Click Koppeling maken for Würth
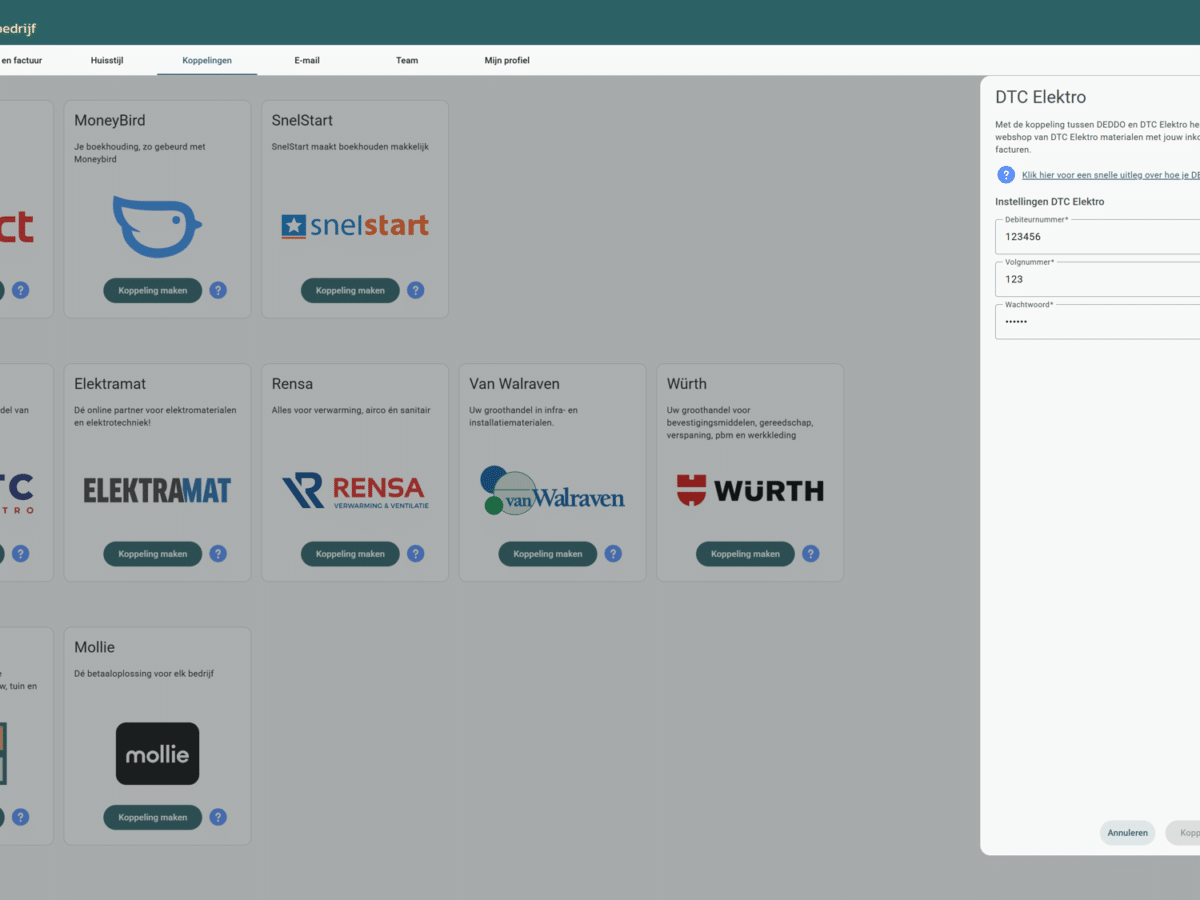This screenshot has height=900, width=1200. pyautogui.click(x=746, y=554)
